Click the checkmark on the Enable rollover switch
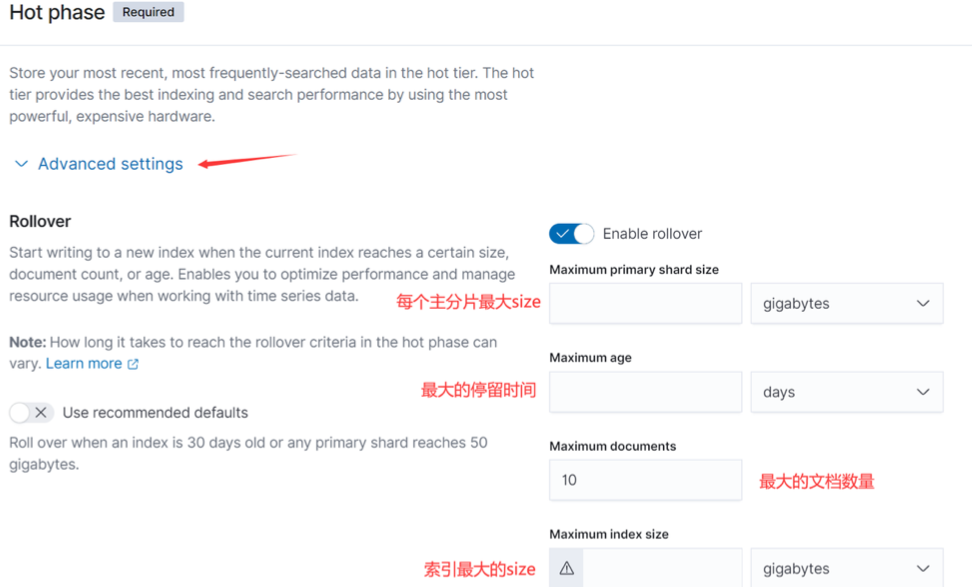This screenshot has height=587, width=972. pyautogui.click(x=562, y=234)
